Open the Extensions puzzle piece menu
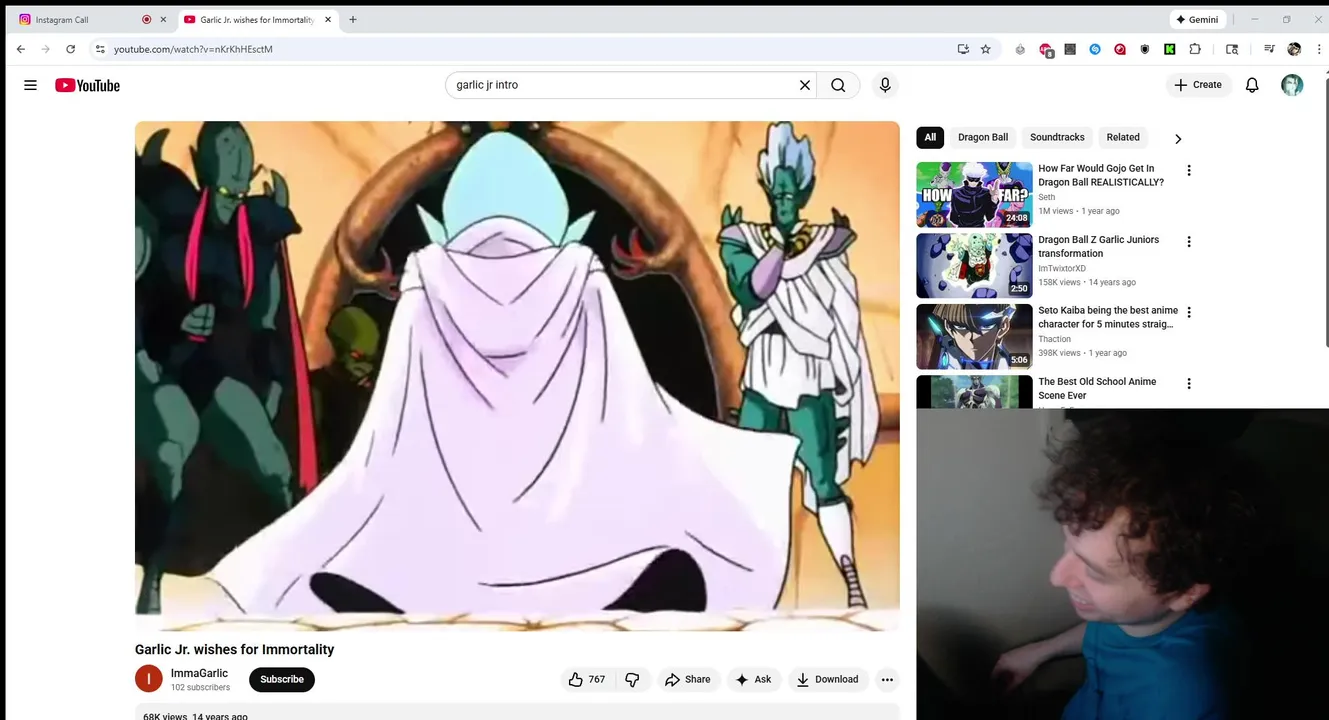This screenshot has height=720, width=1329. pyautogui.click(x=1195, y=49)
